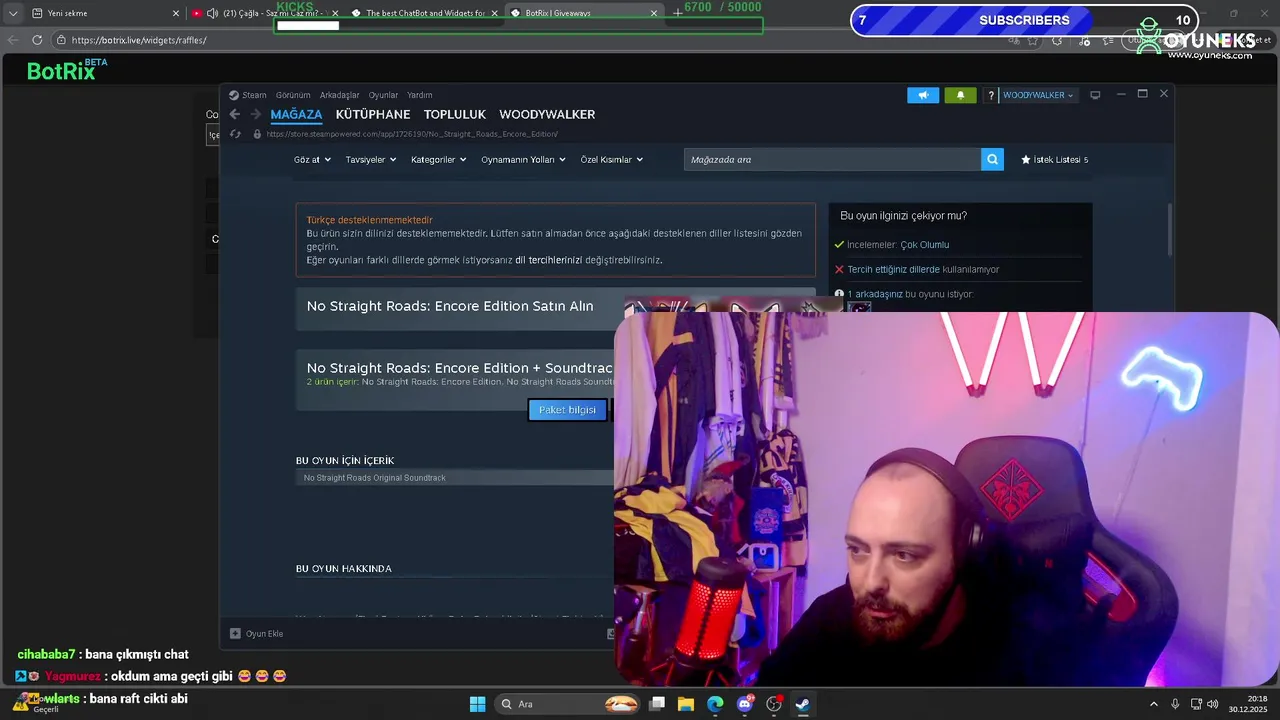1280x720 pixels.
Task: Reload the Steam store page
Action: point(235,134)
